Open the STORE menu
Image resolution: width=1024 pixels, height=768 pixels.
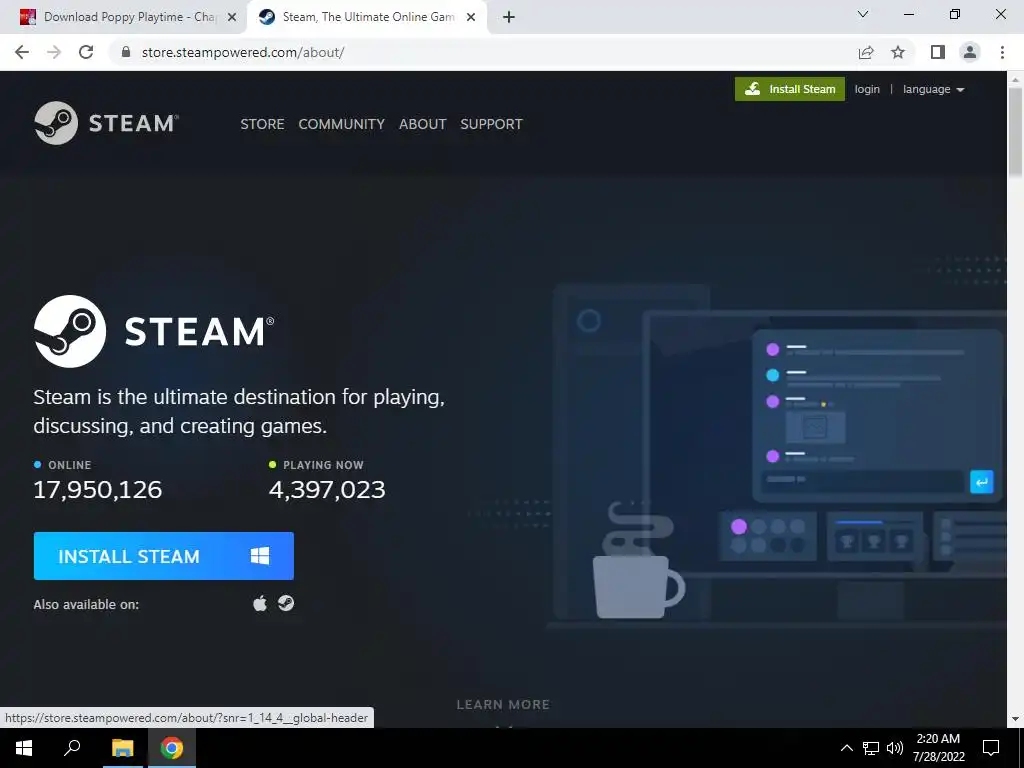(262, 124)
